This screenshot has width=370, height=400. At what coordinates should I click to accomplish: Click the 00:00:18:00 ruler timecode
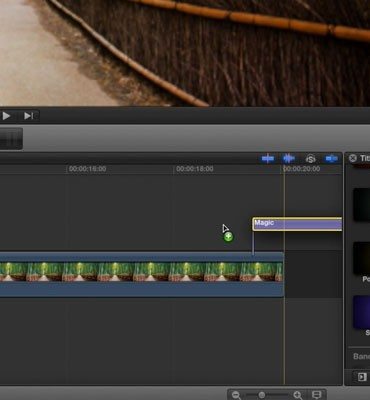(195, 169)
